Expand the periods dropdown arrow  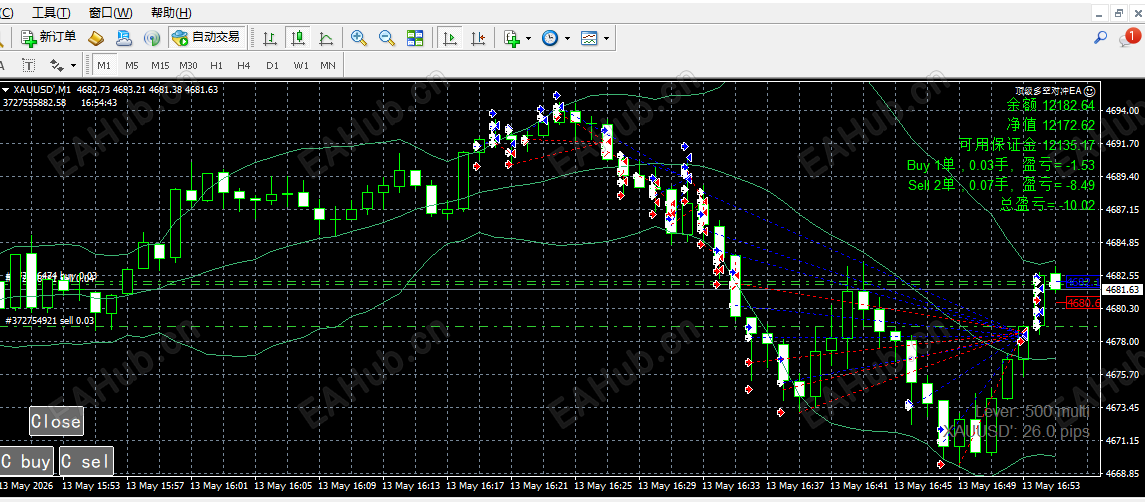click(x=567, y=38)
